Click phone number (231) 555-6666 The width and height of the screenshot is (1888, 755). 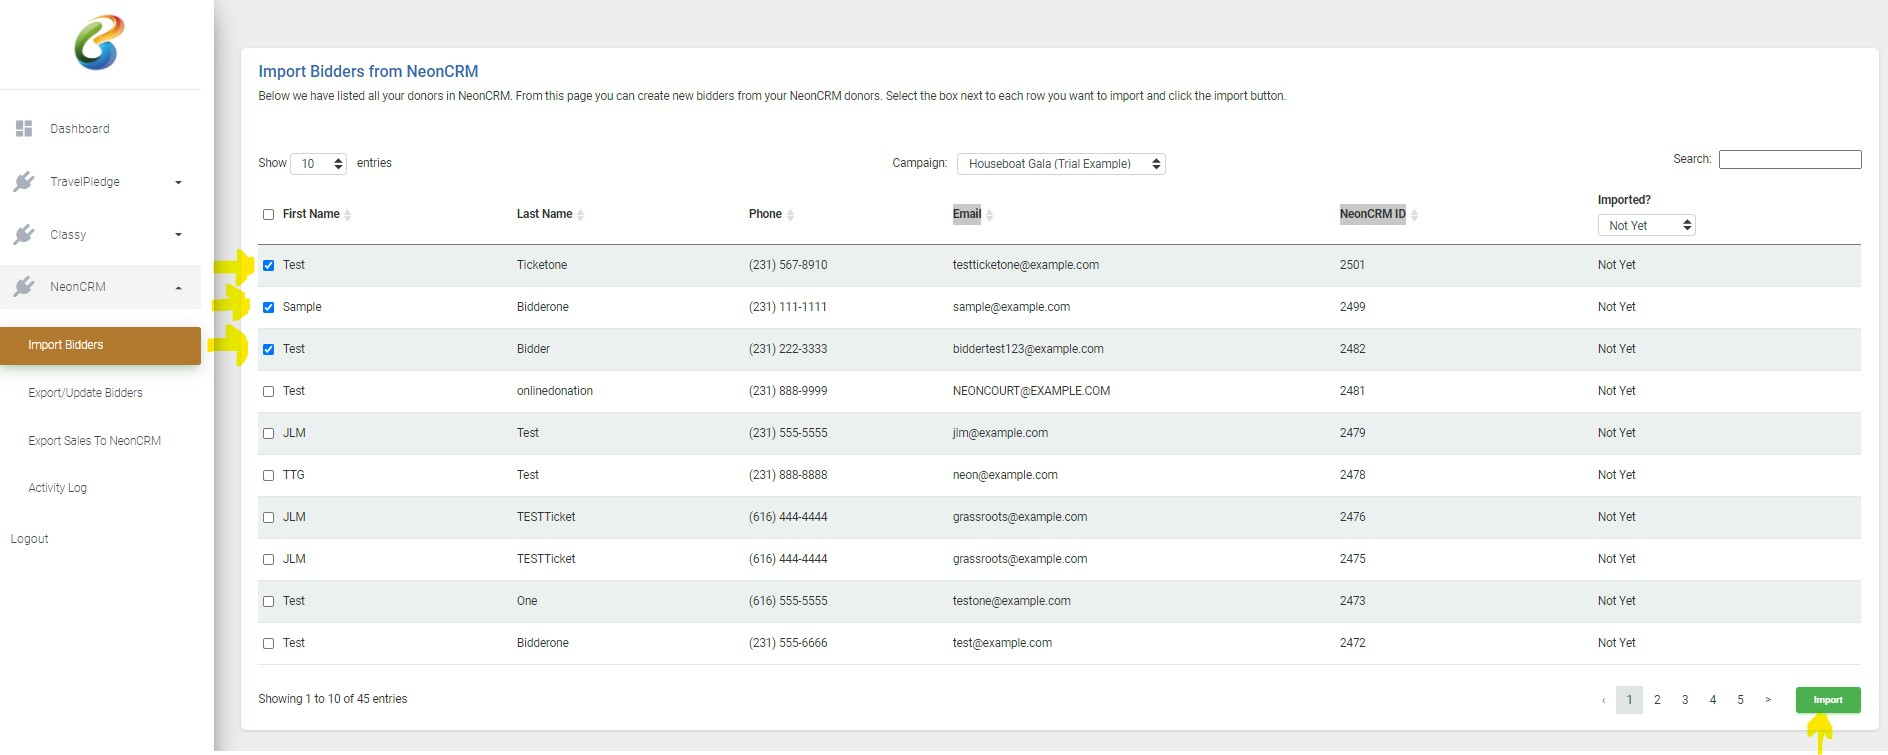788,643
